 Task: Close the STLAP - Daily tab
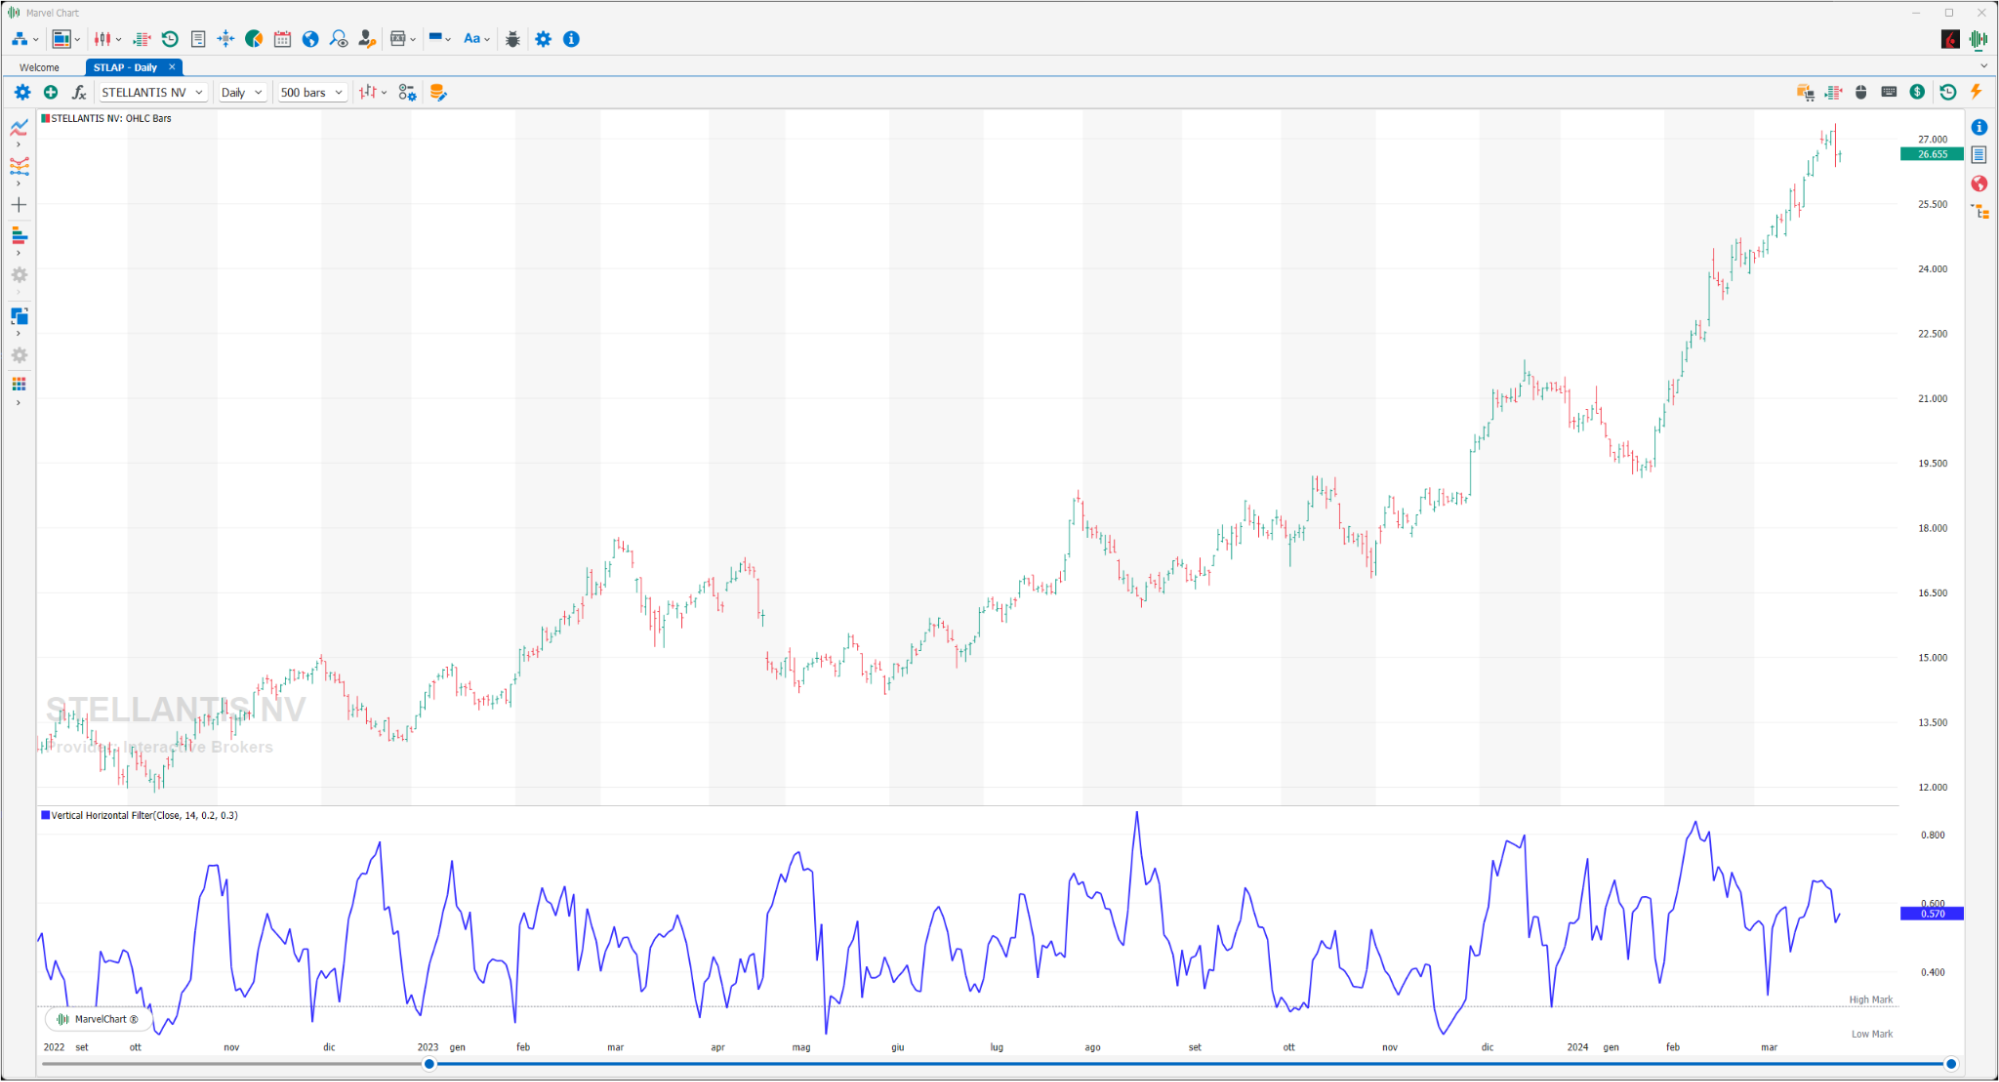[172, 67]
